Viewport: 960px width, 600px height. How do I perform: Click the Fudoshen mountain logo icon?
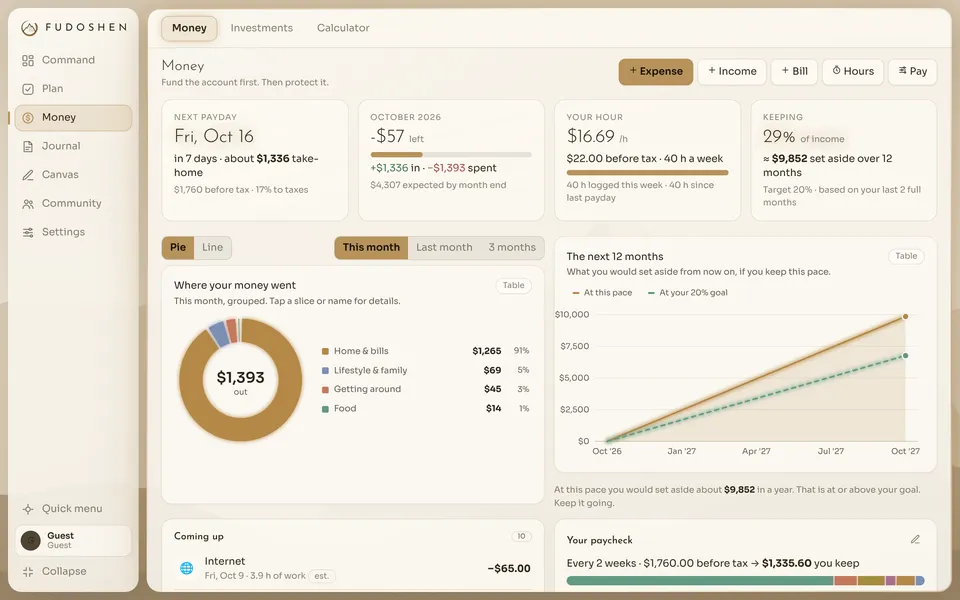pyautogui.click(x=29, y=28)
